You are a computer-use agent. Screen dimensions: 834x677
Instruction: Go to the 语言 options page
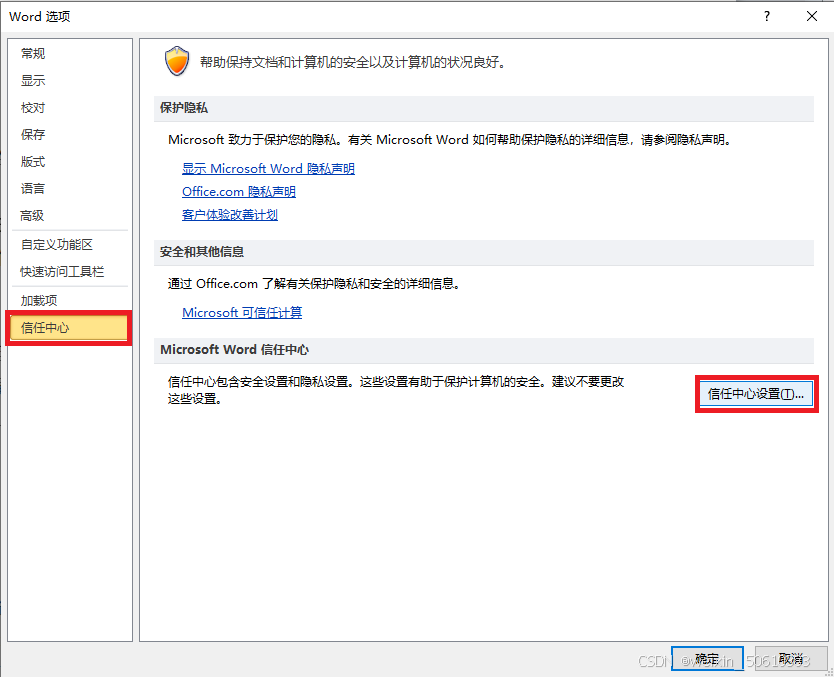tap(33, 188)
